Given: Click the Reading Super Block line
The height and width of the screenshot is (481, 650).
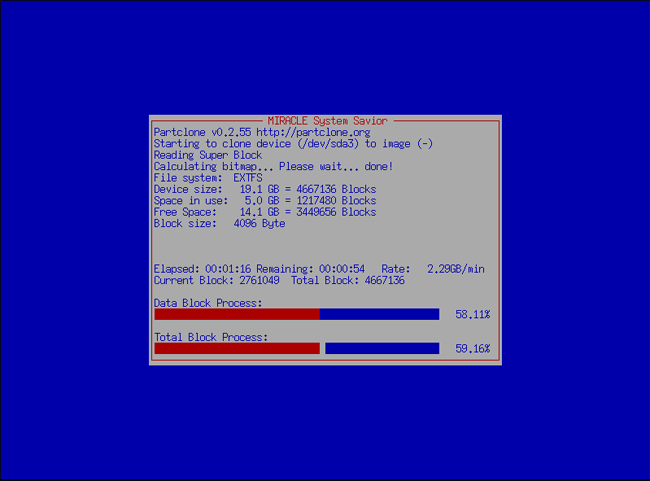Looking at the screenshot, I should coord(207,155).
